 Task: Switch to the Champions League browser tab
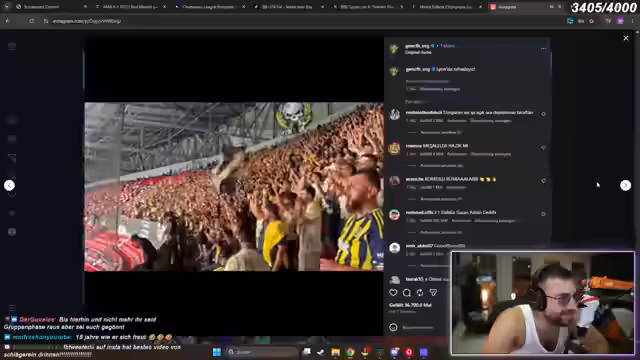(x=210, y=7)
